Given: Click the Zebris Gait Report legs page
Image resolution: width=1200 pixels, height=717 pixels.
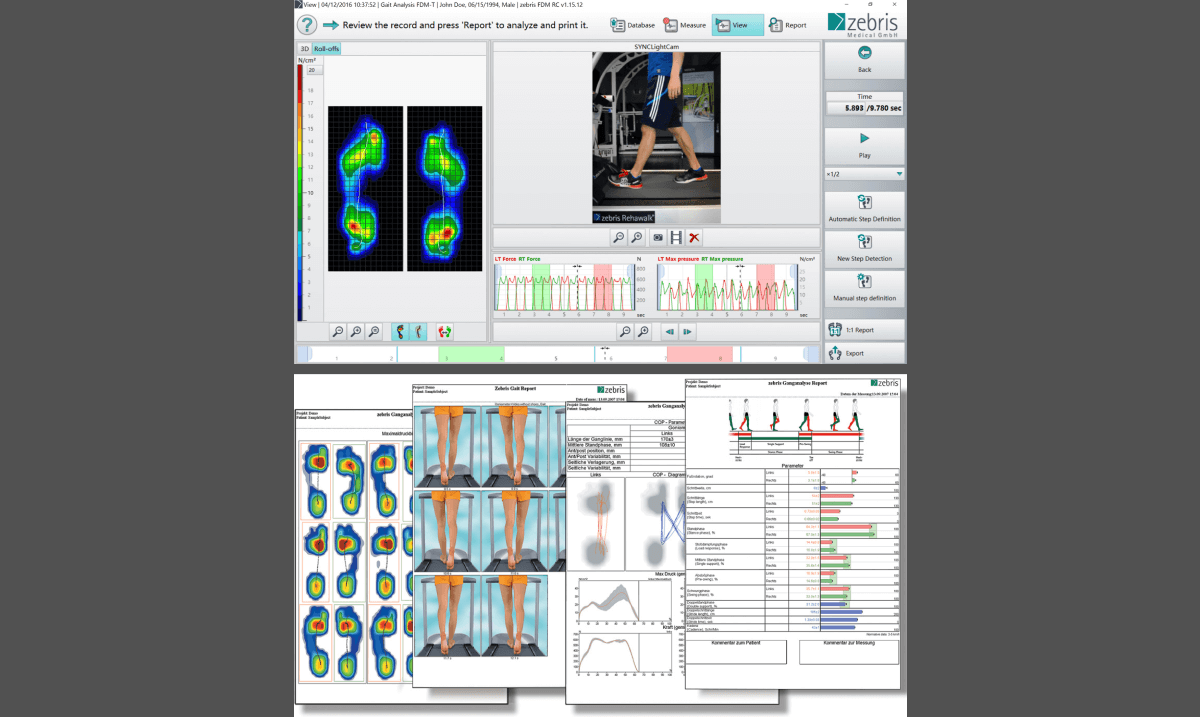Looking at the screenshot, I should click(488, 535).
